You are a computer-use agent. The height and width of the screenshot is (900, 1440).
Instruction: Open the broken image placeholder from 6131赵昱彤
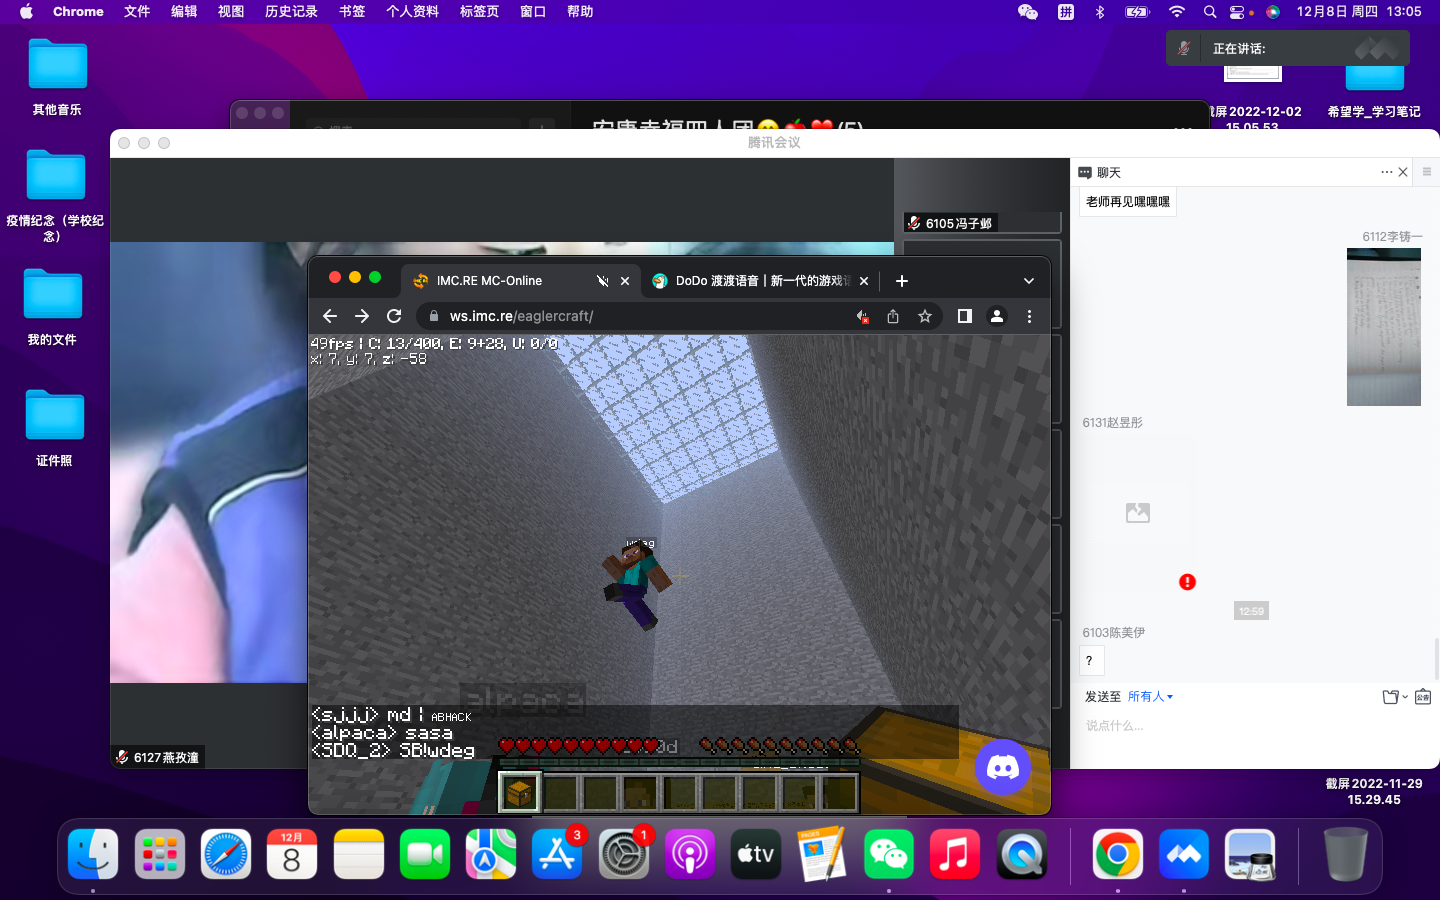[1138, 513]
